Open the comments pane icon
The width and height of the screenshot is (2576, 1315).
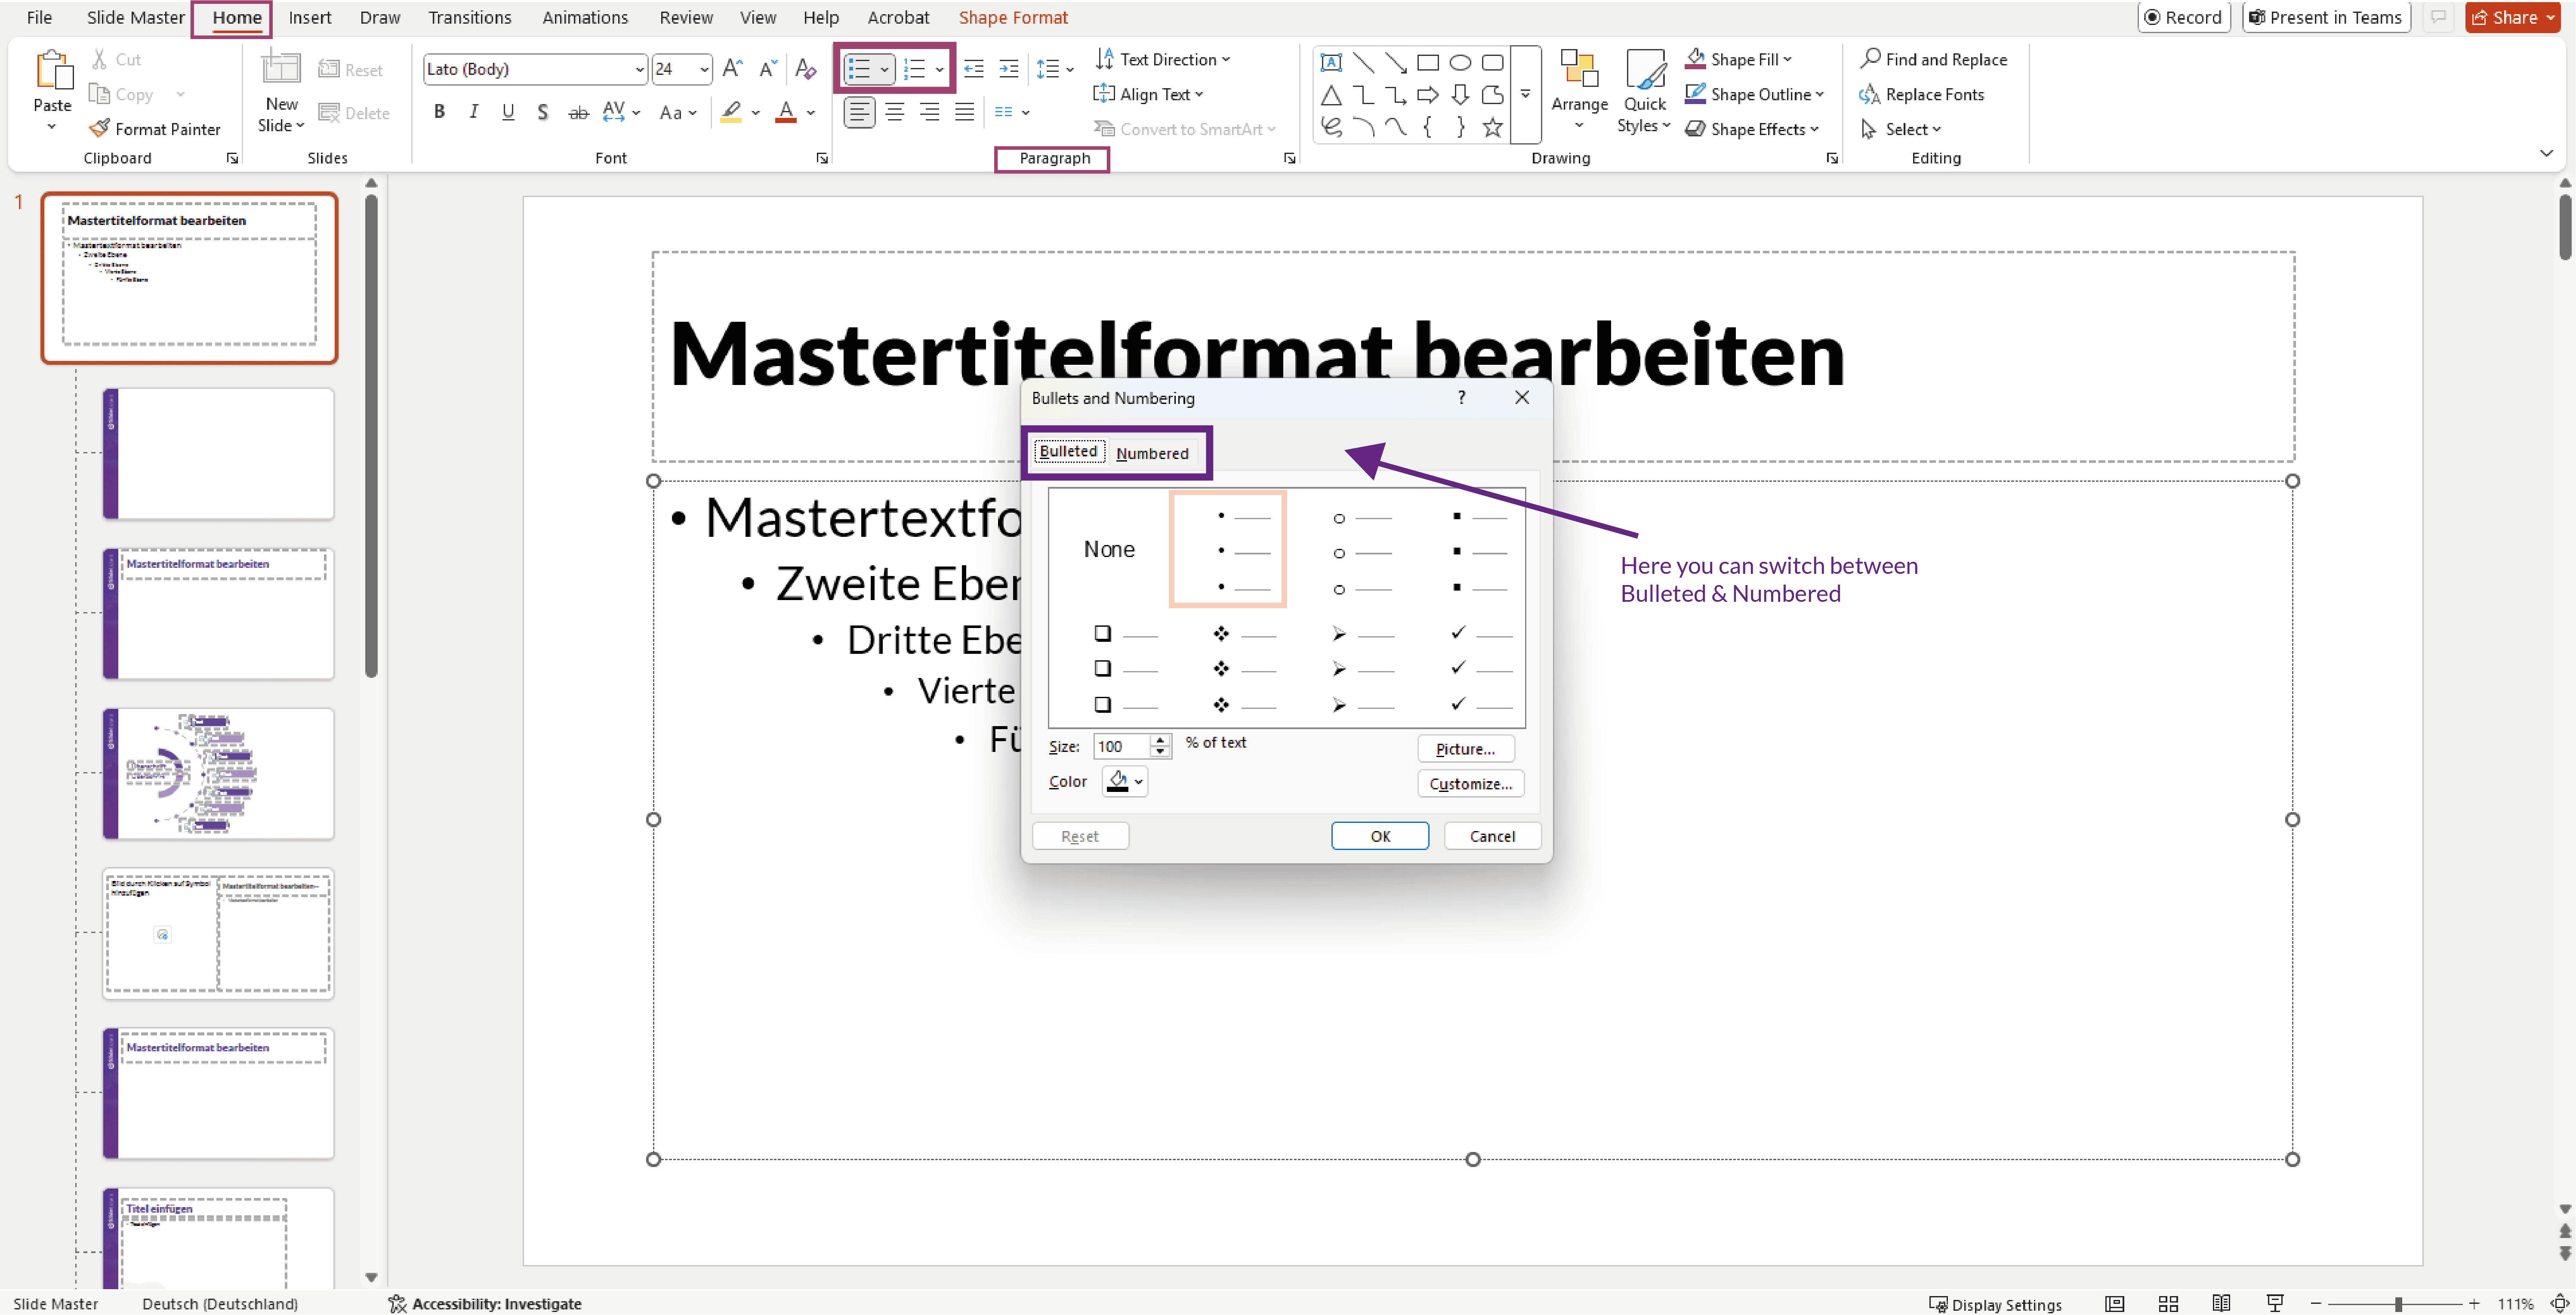click(2438, 17)
